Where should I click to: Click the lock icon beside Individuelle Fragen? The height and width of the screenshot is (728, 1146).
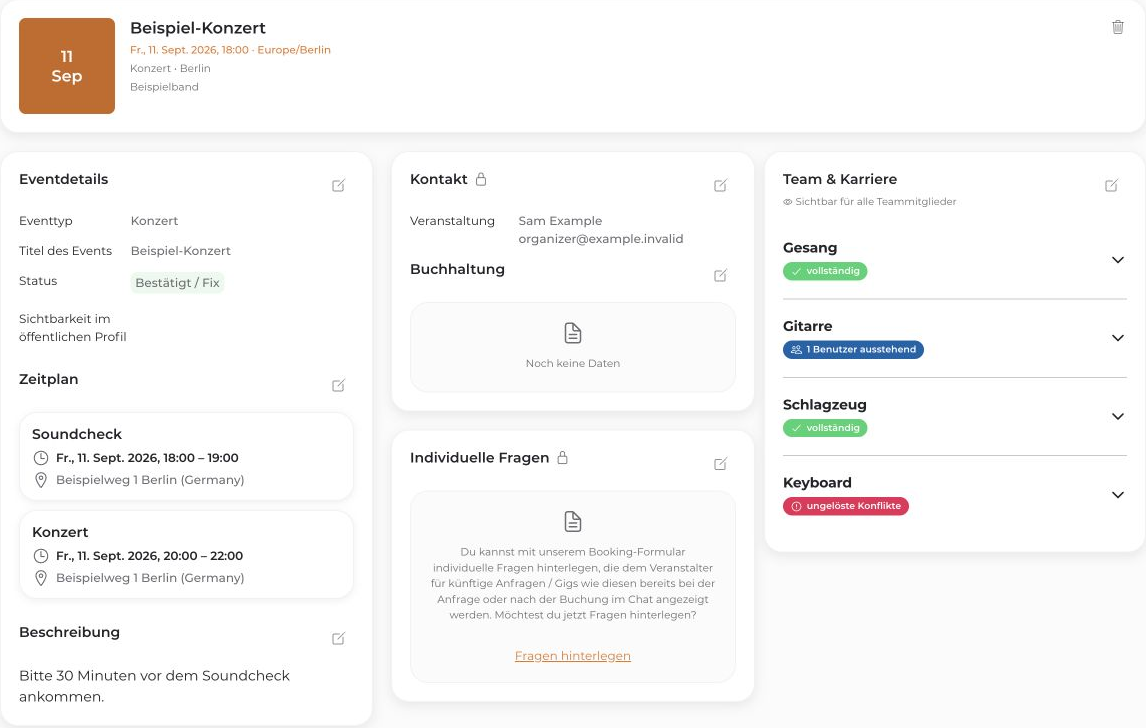(563, 458)
